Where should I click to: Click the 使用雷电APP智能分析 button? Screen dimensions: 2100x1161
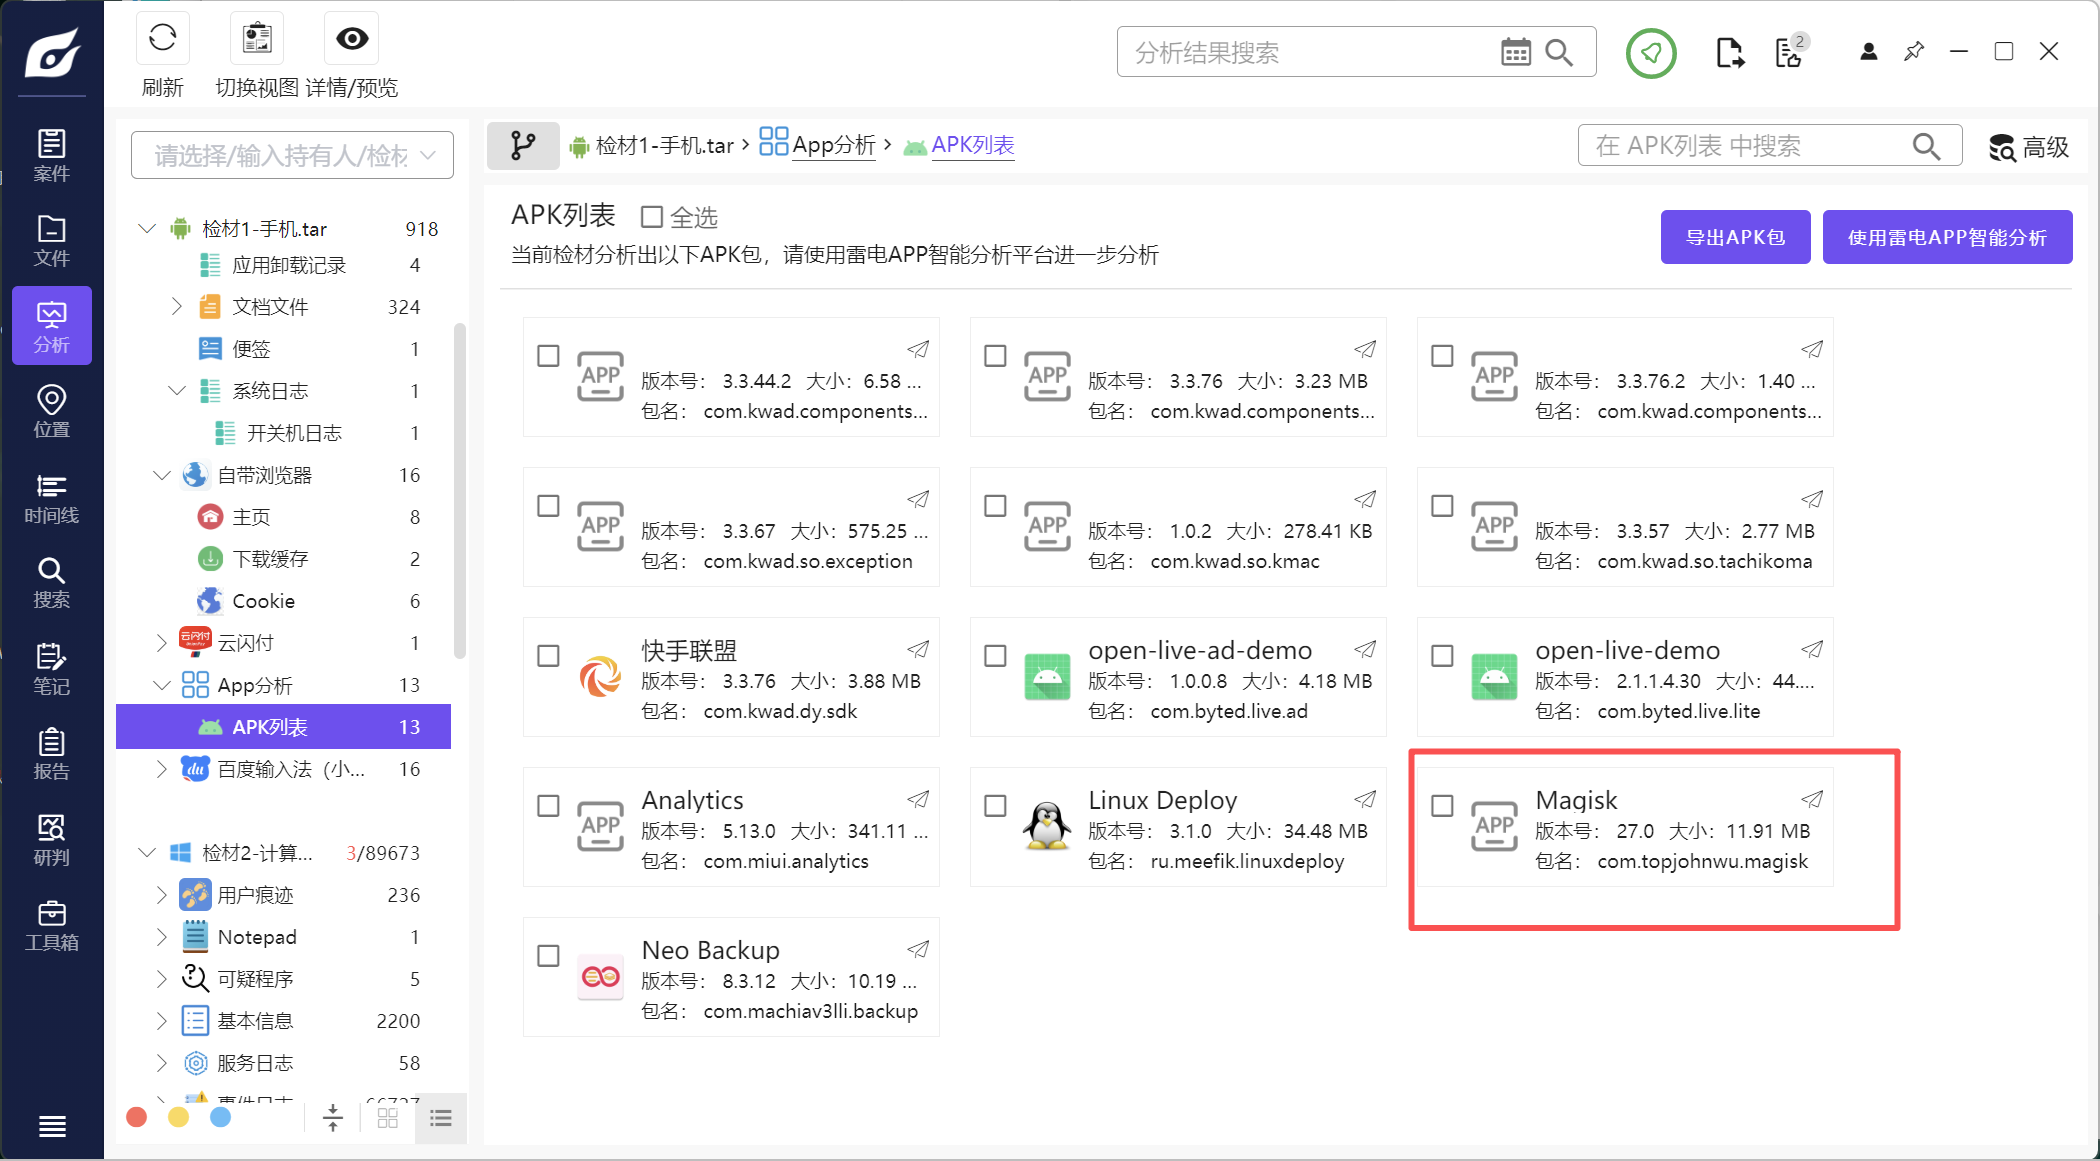pos(1947,237)
